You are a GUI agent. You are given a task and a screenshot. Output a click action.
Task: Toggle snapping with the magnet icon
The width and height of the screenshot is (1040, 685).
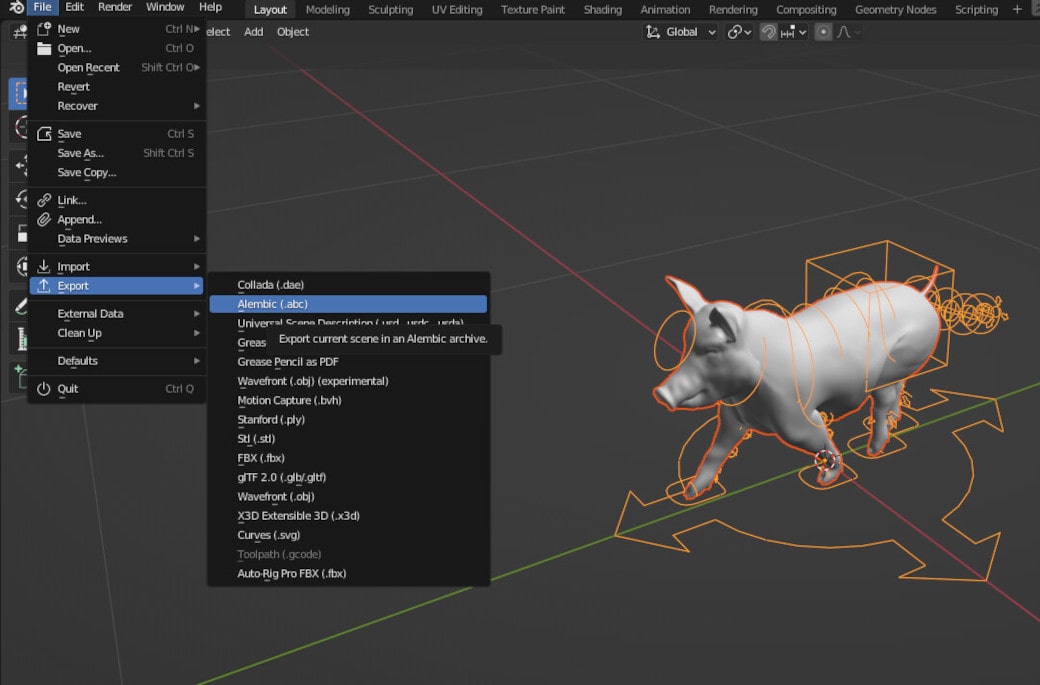(768, 32)
